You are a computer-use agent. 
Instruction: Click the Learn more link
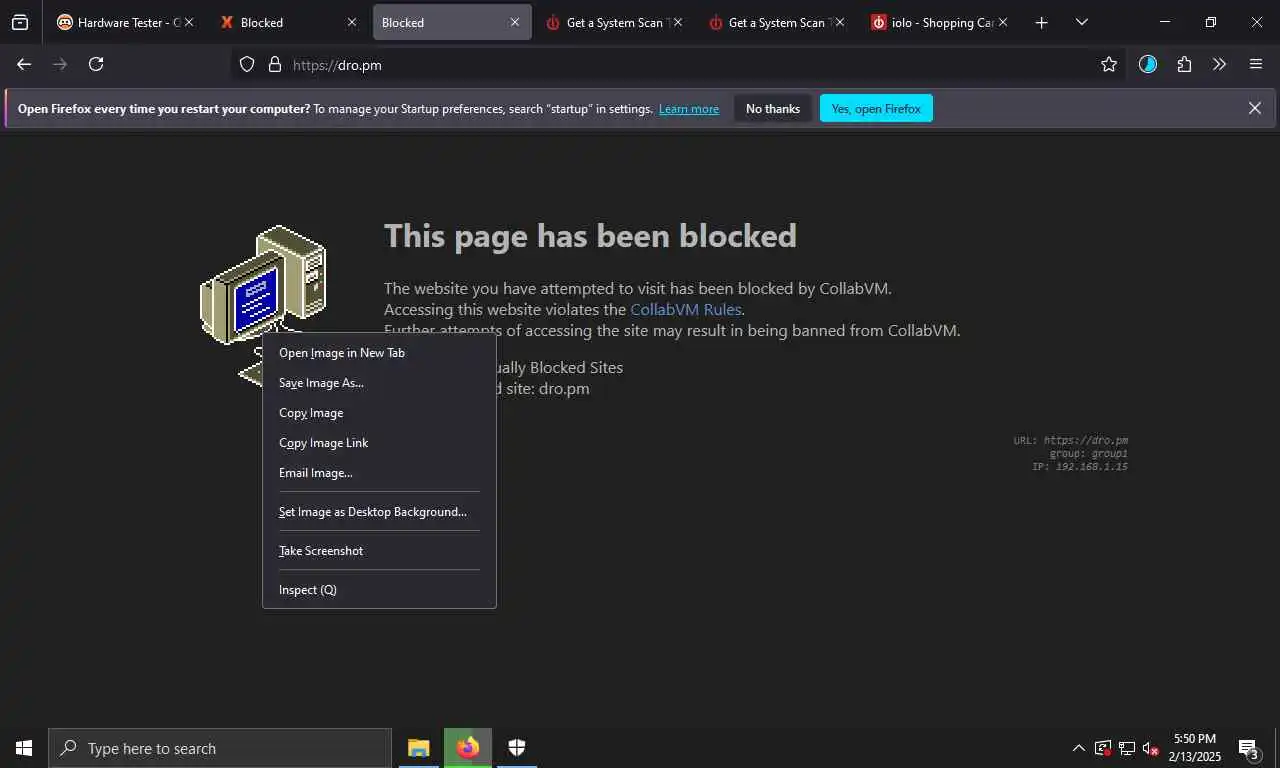(689, 109)
